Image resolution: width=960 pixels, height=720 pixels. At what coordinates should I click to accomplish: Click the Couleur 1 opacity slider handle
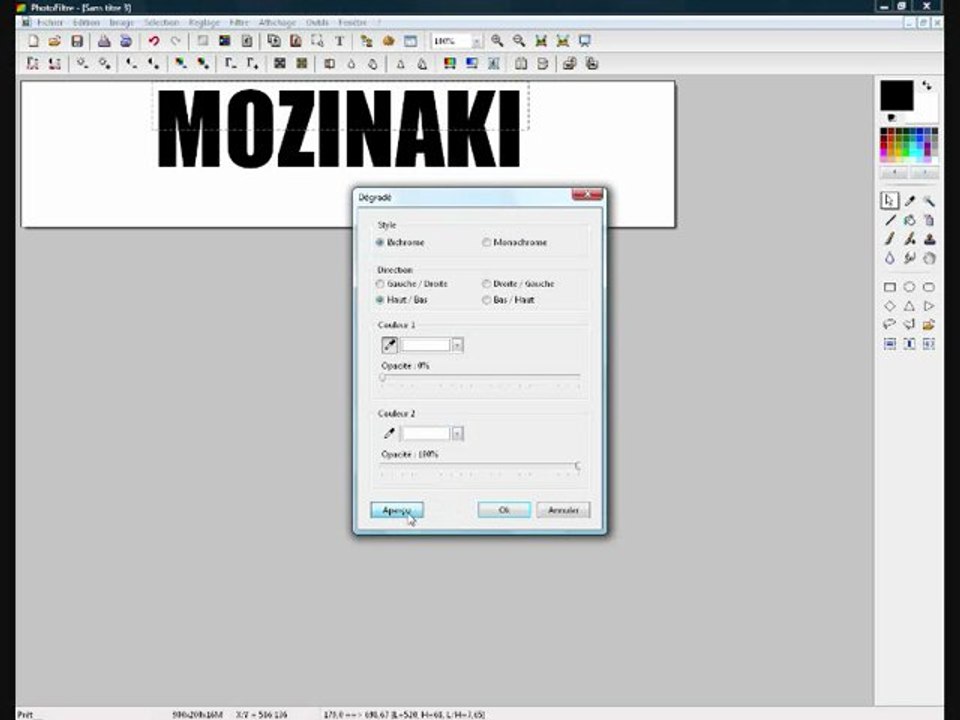(x=383, y=378)
